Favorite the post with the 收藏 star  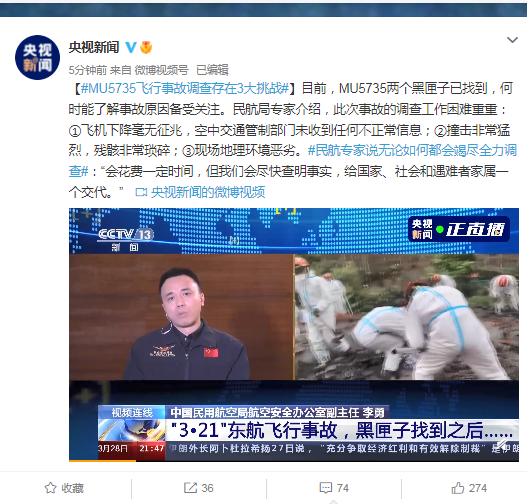coord(64,488)
